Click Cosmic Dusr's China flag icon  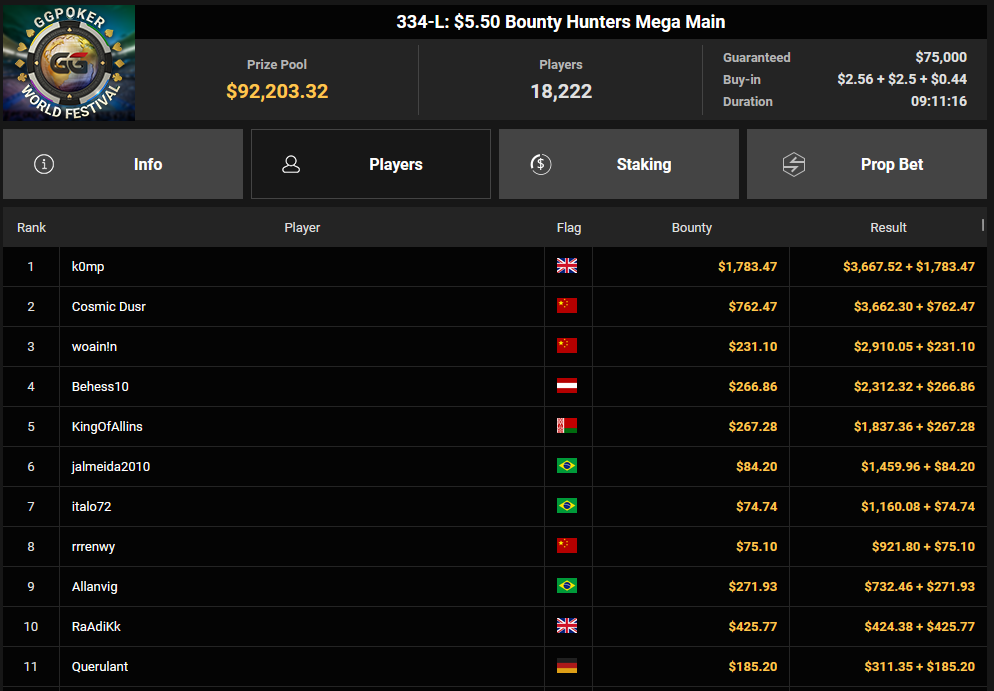tap(567, 306)
